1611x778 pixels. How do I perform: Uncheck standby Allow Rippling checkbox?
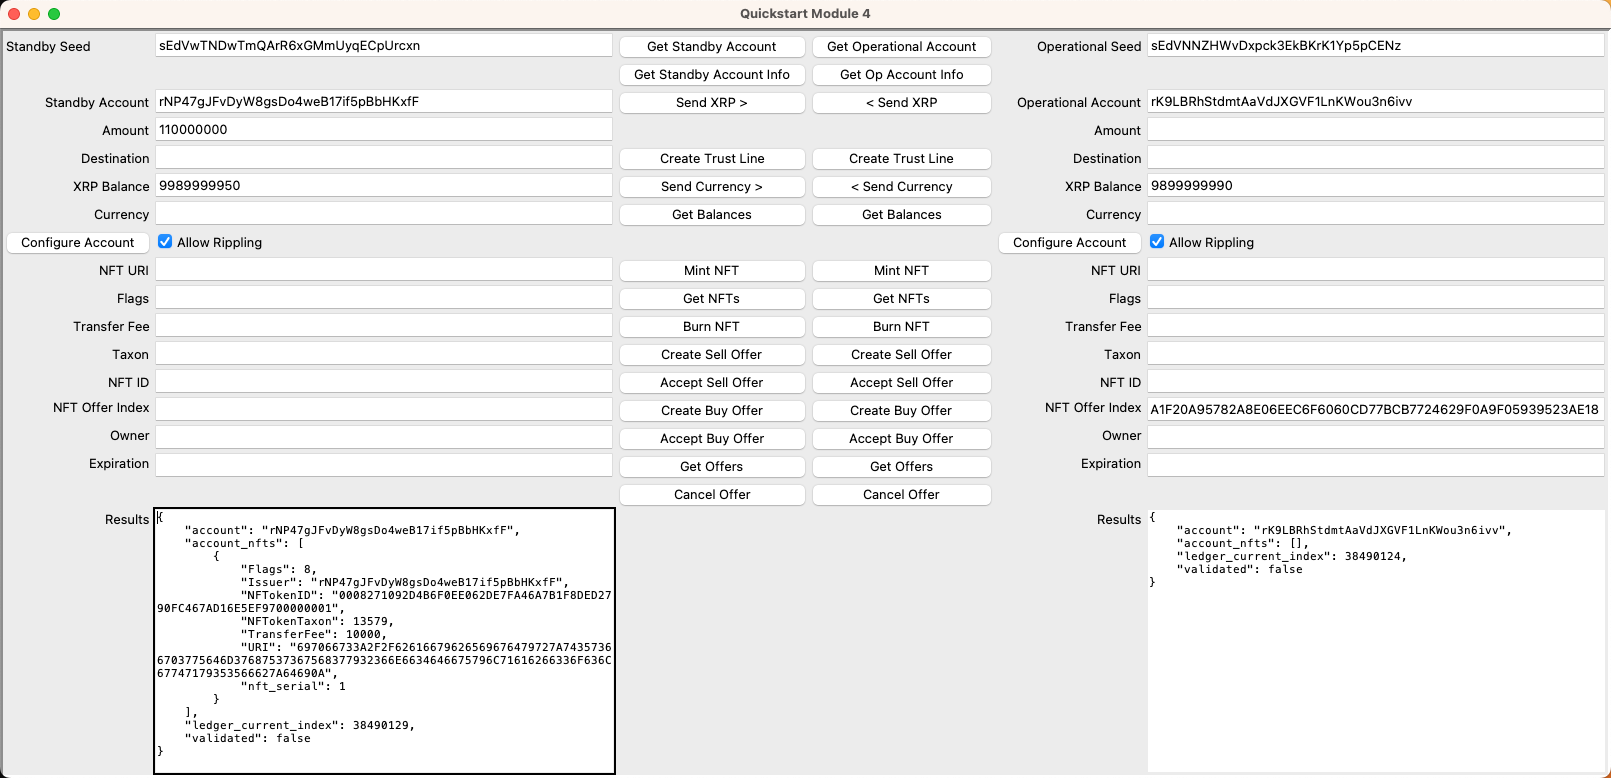coord(165,242)
